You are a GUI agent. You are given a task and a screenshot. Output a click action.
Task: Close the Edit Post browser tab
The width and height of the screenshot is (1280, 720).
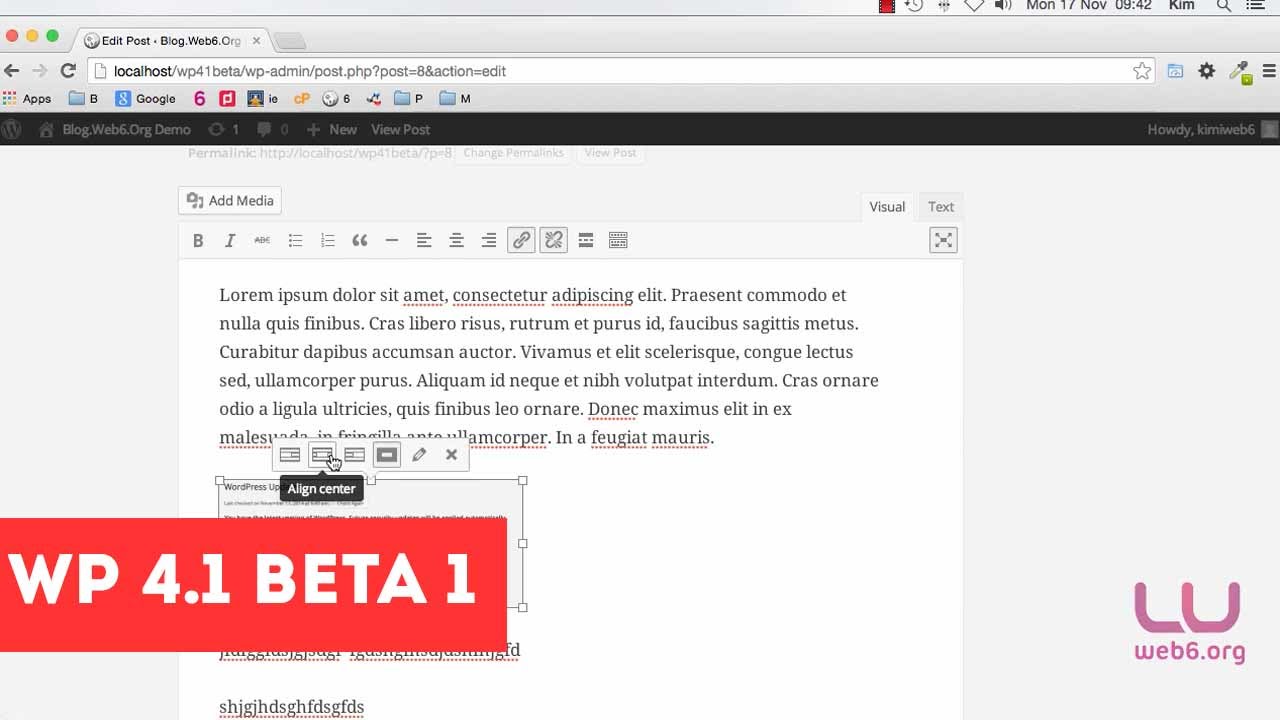(x=257, y=41)
